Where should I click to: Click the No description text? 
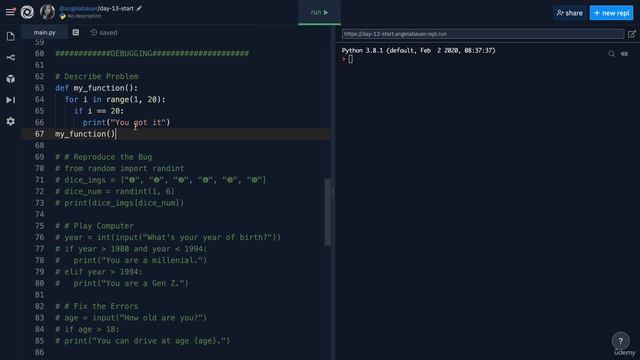coord(84,16)
